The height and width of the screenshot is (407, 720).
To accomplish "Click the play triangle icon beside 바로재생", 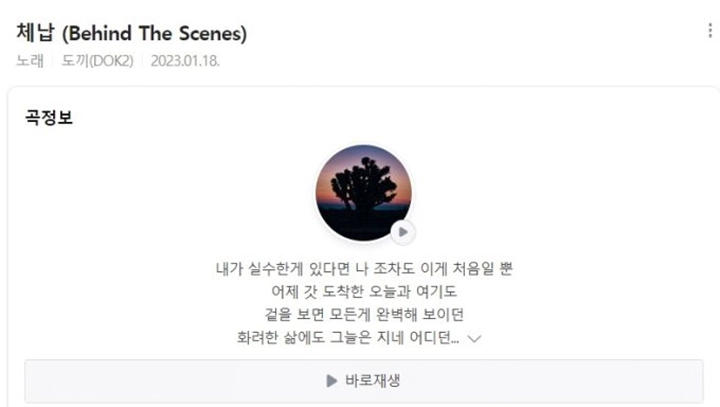I will (x=332, y=381).
